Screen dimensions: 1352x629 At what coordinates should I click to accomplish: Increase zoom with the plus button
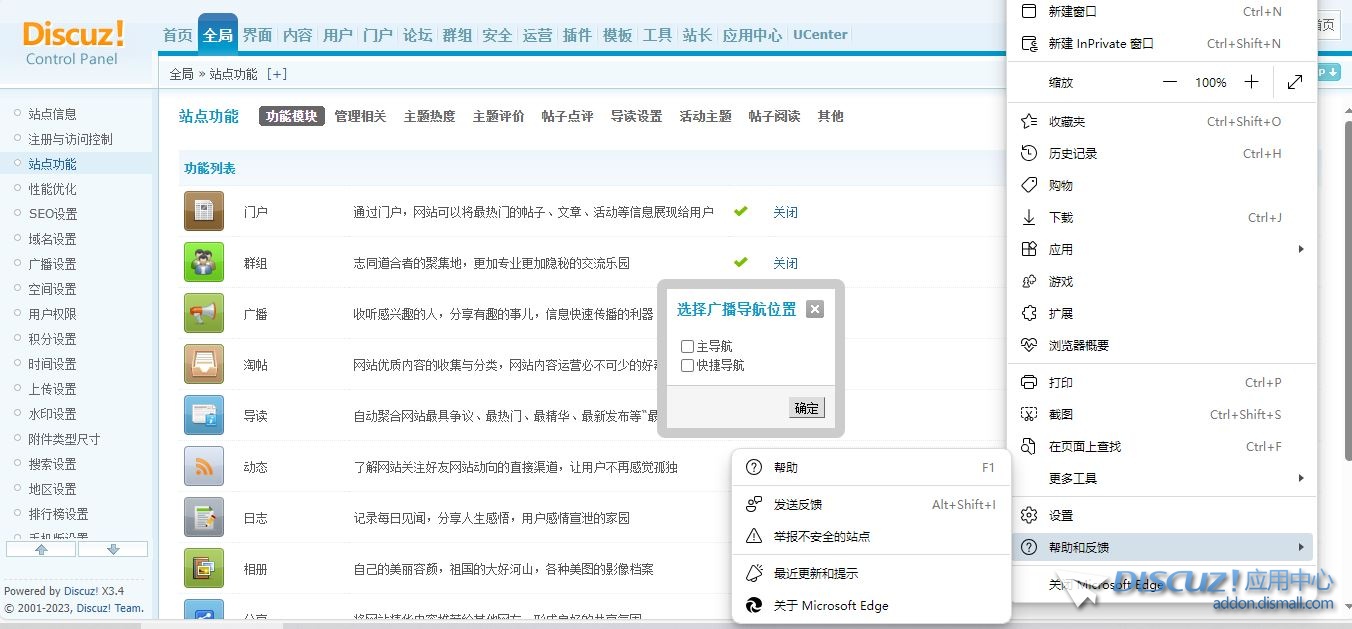click(x=1251, y=82)
